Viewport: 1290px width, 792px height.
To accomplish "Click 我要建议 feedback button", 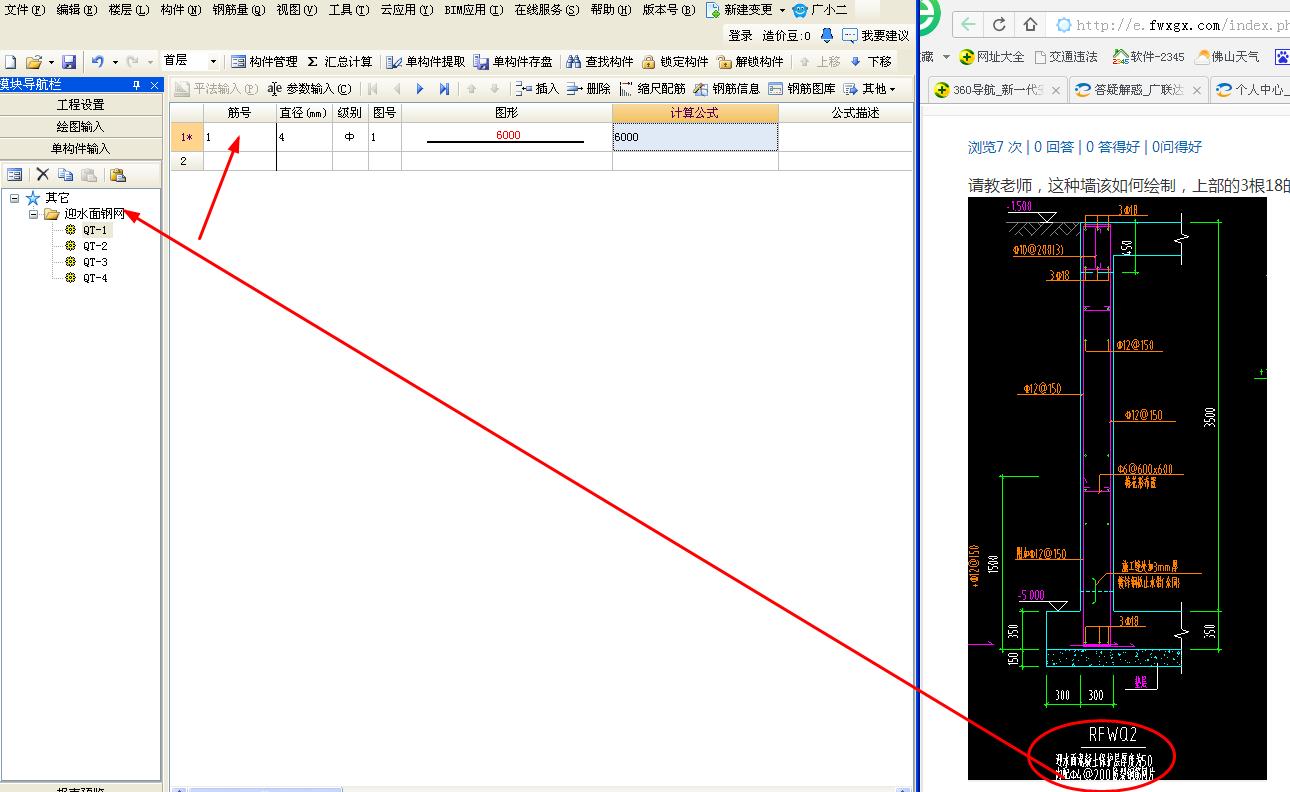I will 876,36.
